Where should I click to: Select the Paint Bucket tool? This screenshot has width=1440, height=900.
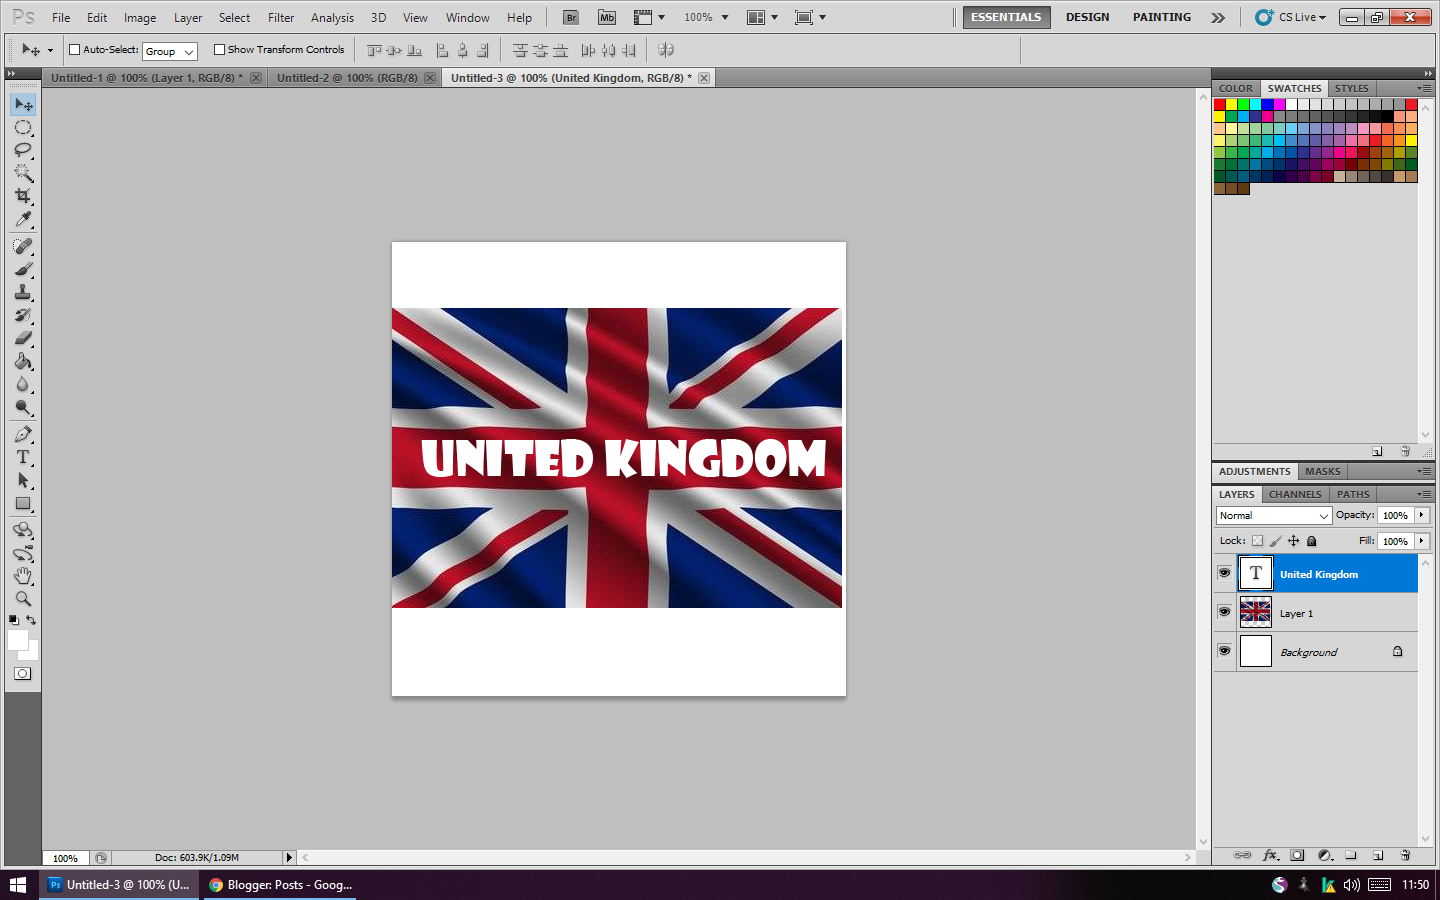click(x=23, y=361)
